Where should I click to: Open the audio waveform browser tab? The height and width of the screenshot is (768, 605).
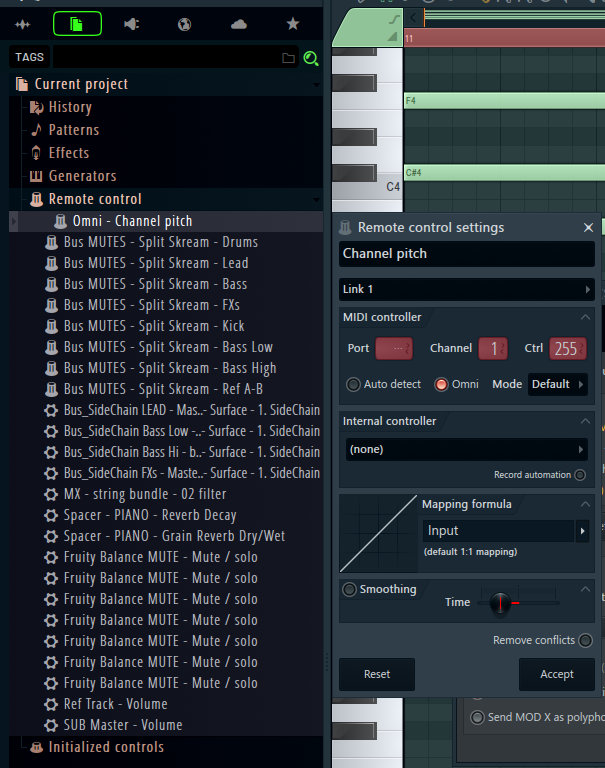pos(22,23)
